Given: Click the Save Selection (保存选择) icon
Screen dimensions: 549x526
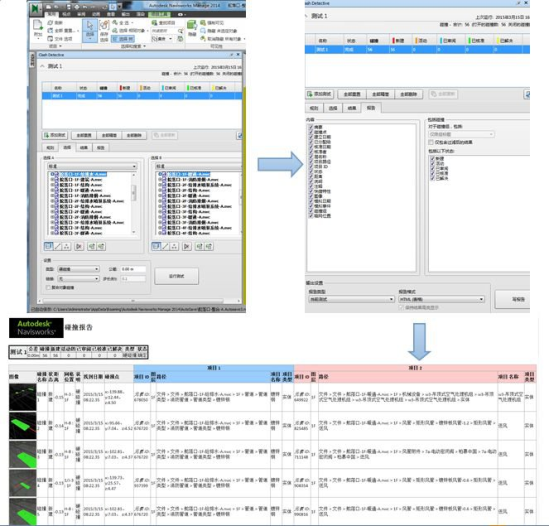Looking at the screenshot, I should (104, 30).
